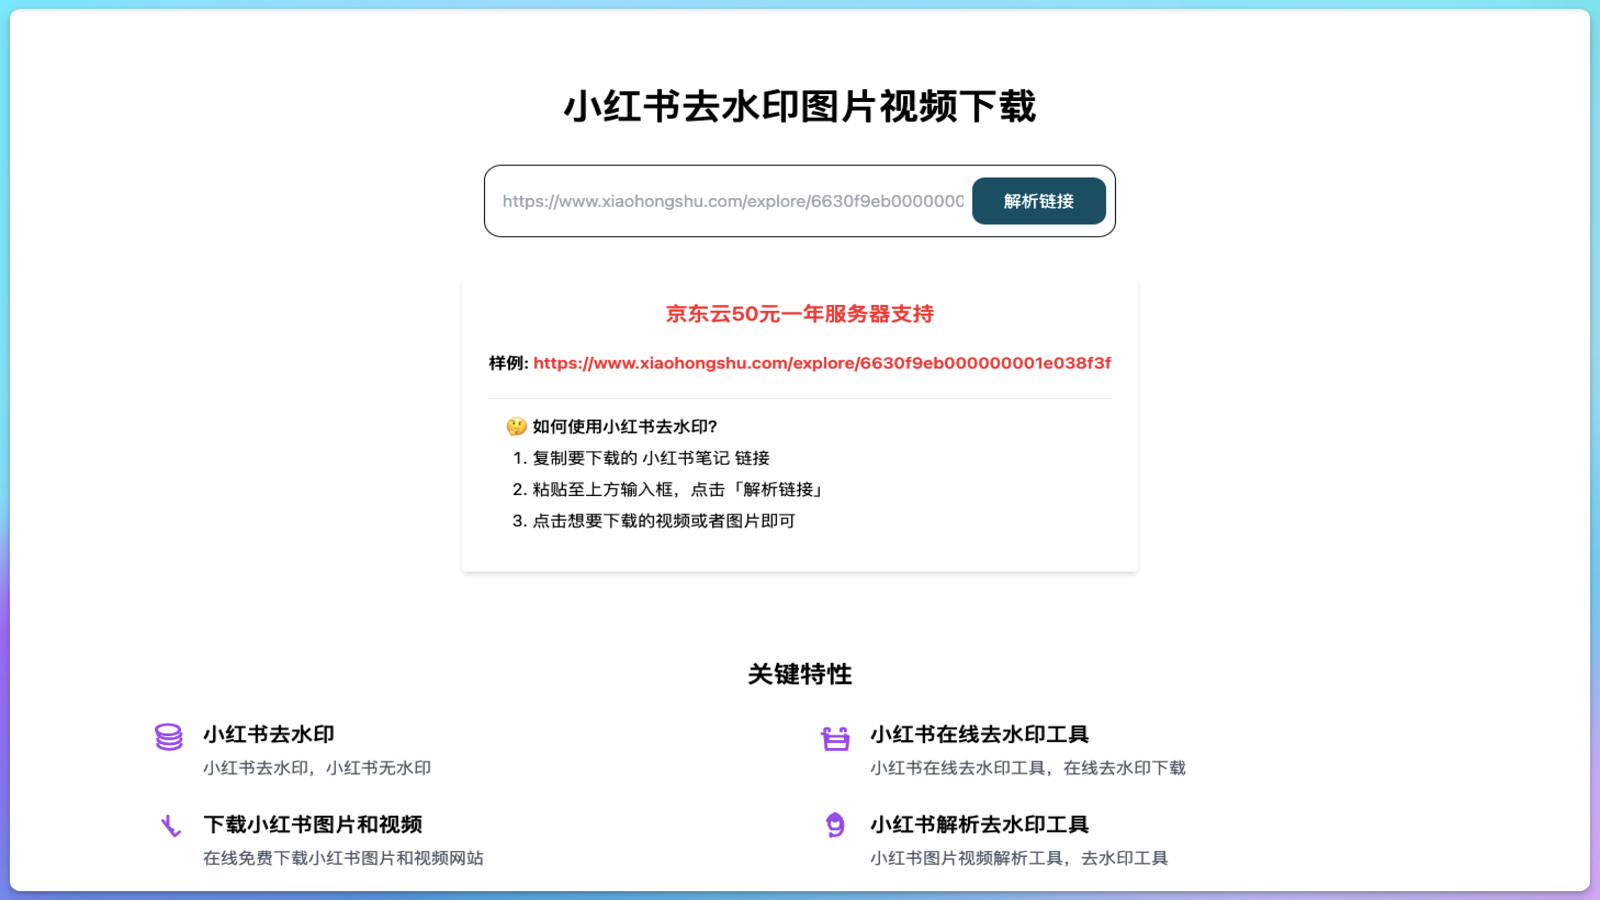Image resolution: width=1600 pixels, height=900 pixels.
Task: Click the 小红书解析去水印工具 feature title
Action: [x=979, y=824]
